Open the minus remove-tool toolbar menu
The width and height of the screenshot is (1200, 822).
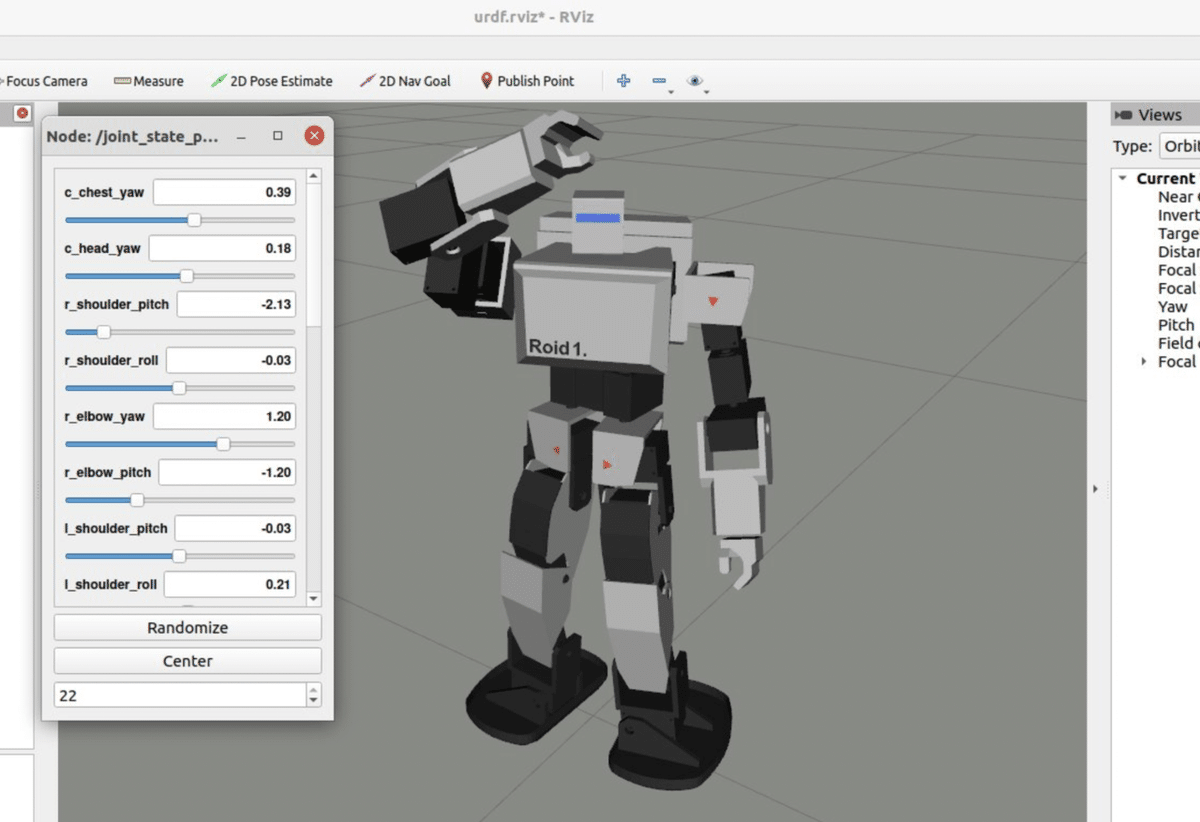pos(661,82)
